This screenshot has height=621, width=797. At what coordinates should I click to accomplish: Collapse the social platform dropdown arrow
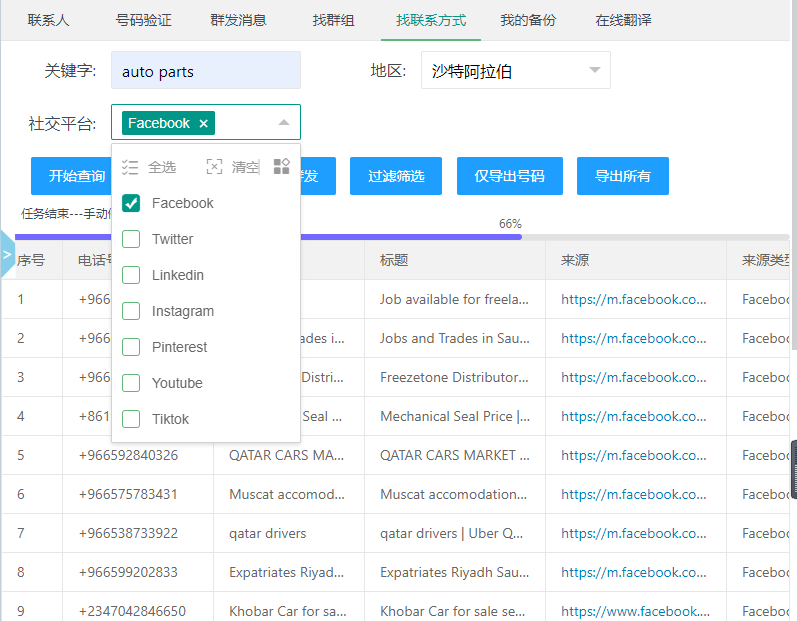[284, 122]
